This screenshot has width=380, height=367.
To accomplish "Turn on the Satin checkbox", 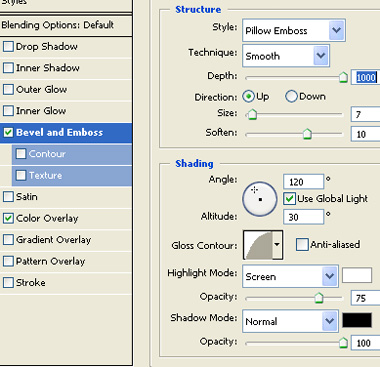I will pos(8,197).
